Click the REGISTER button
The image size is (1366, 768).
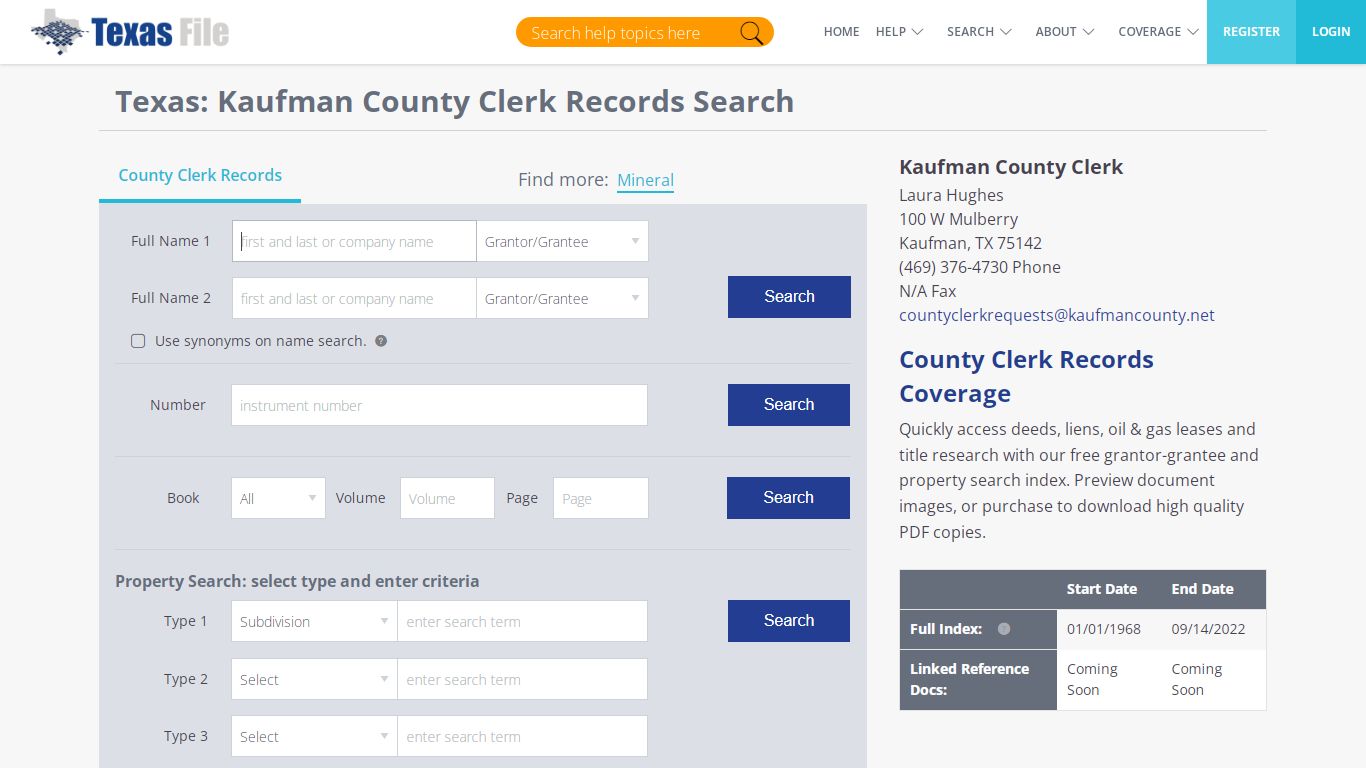pyautogui.click(x=1251, y=32)
